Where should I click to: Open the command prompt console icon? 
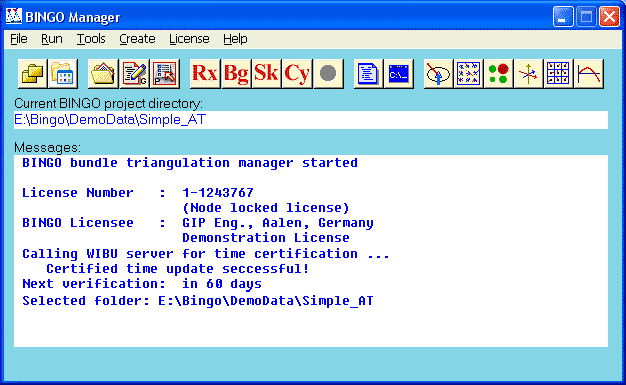[399, 74]
